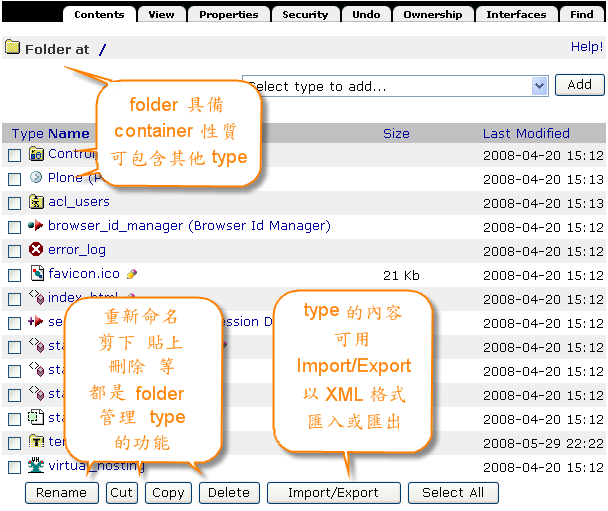Open the Help! link
608x511 pixels.
(587, 47)
